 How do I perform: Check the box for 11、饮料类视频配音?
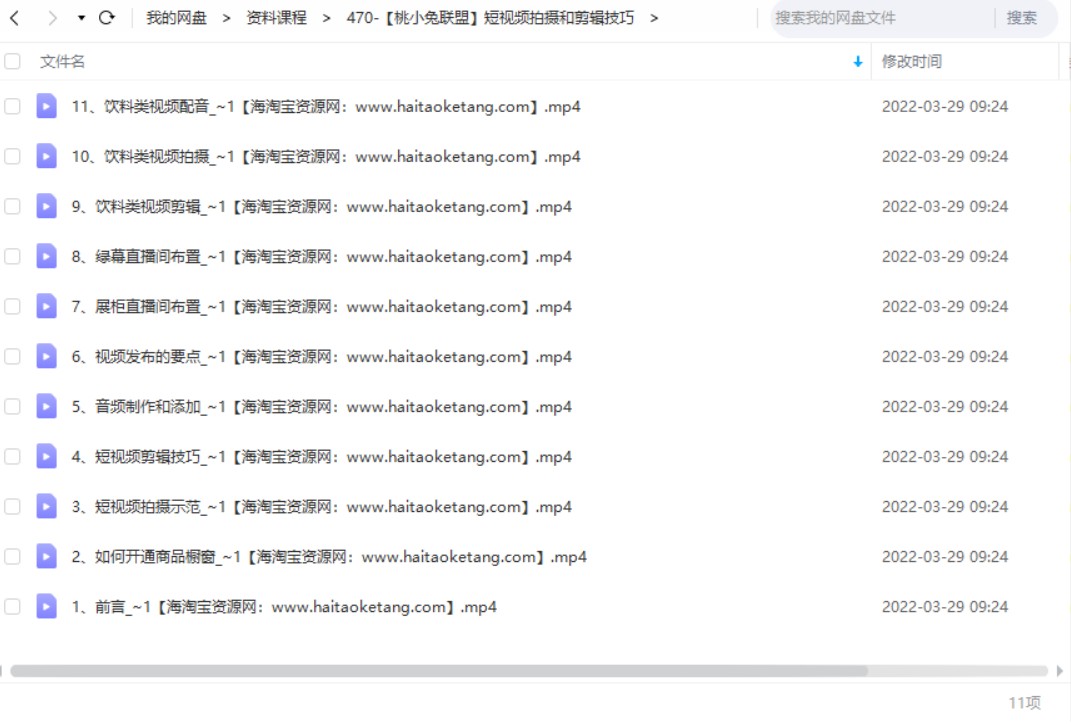coord(12,107)
